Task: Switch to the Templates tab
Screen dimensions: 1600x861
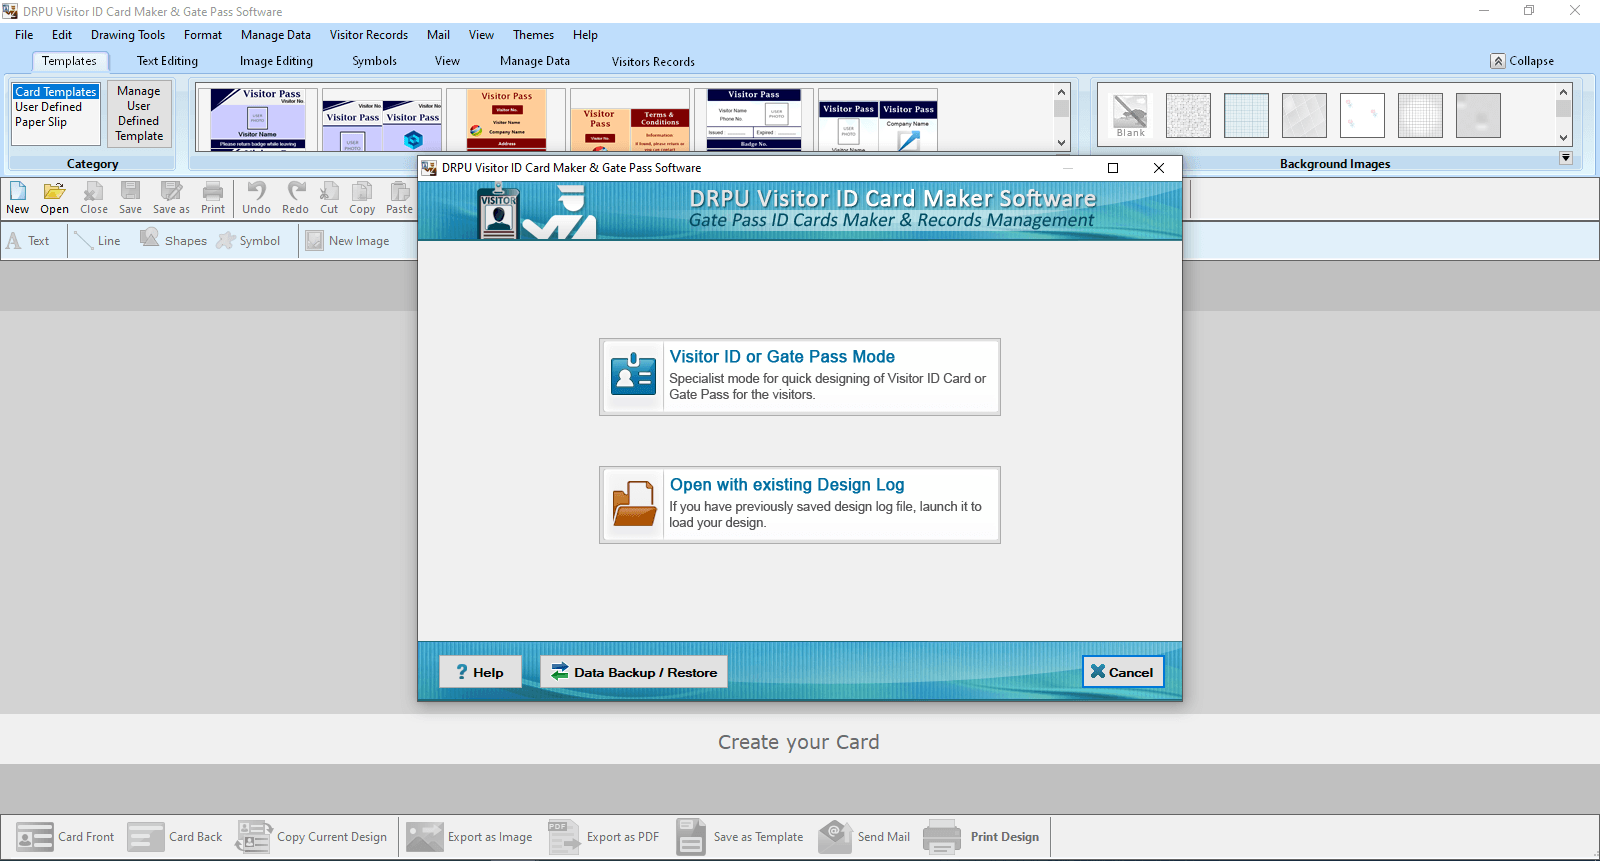Action: tap(69, 61)
